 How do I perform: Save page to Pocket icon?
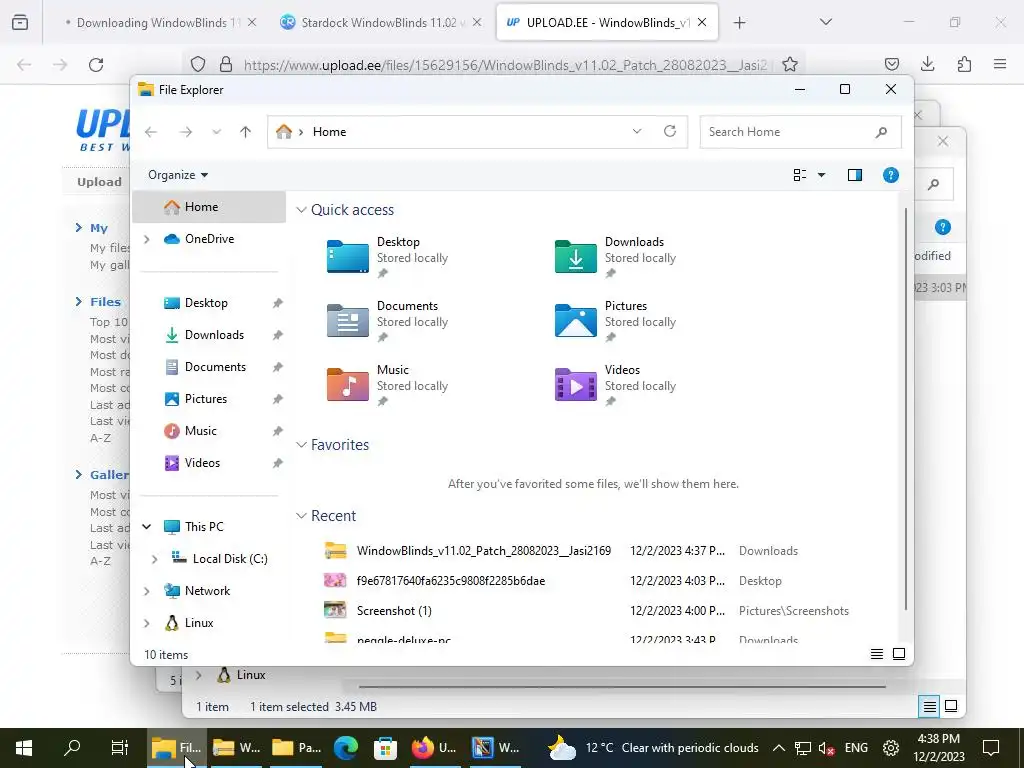[x=891, y=64]
